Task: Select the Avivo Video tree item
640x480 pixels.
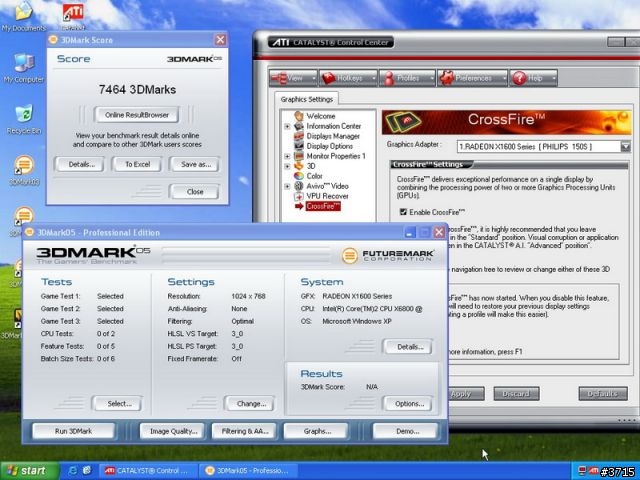Action: click(x=327, y=186)
